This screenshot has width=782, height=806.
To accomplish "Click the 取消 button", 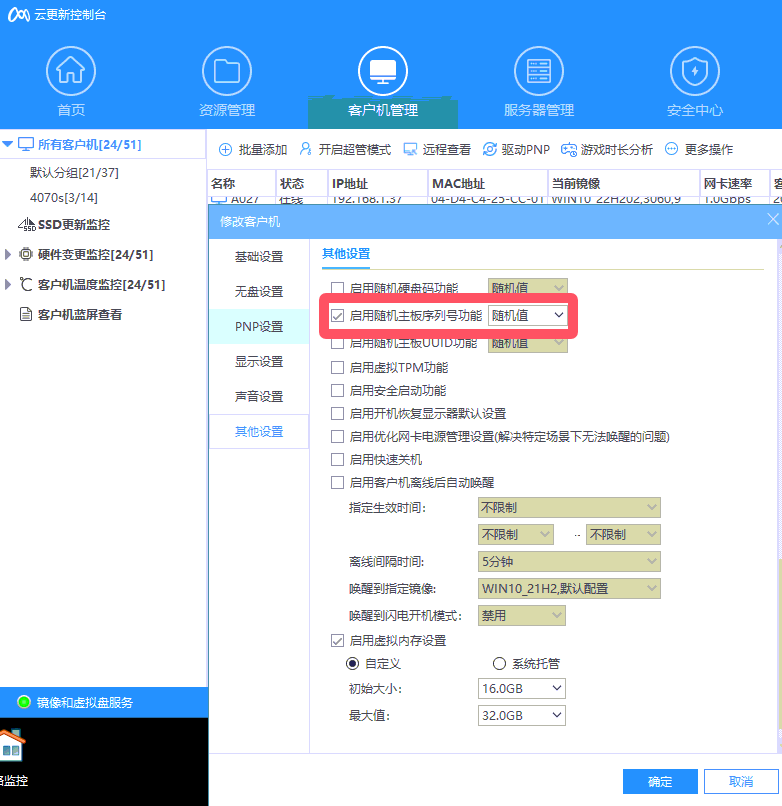I will 741,781.
